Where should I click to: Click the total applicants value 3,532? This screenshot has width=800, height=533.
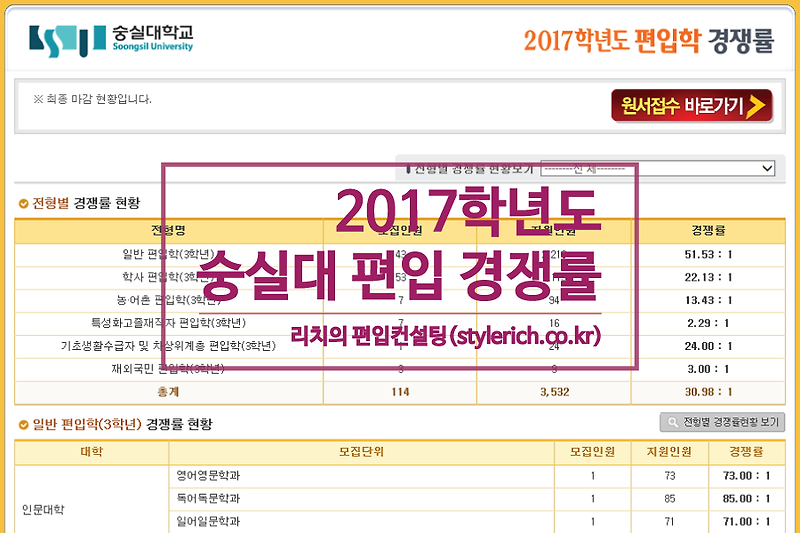[x=555, y=392]
